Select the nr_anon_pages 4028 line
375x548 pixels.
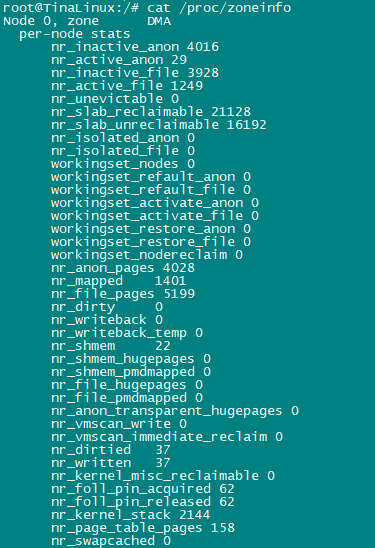point(123,268)
